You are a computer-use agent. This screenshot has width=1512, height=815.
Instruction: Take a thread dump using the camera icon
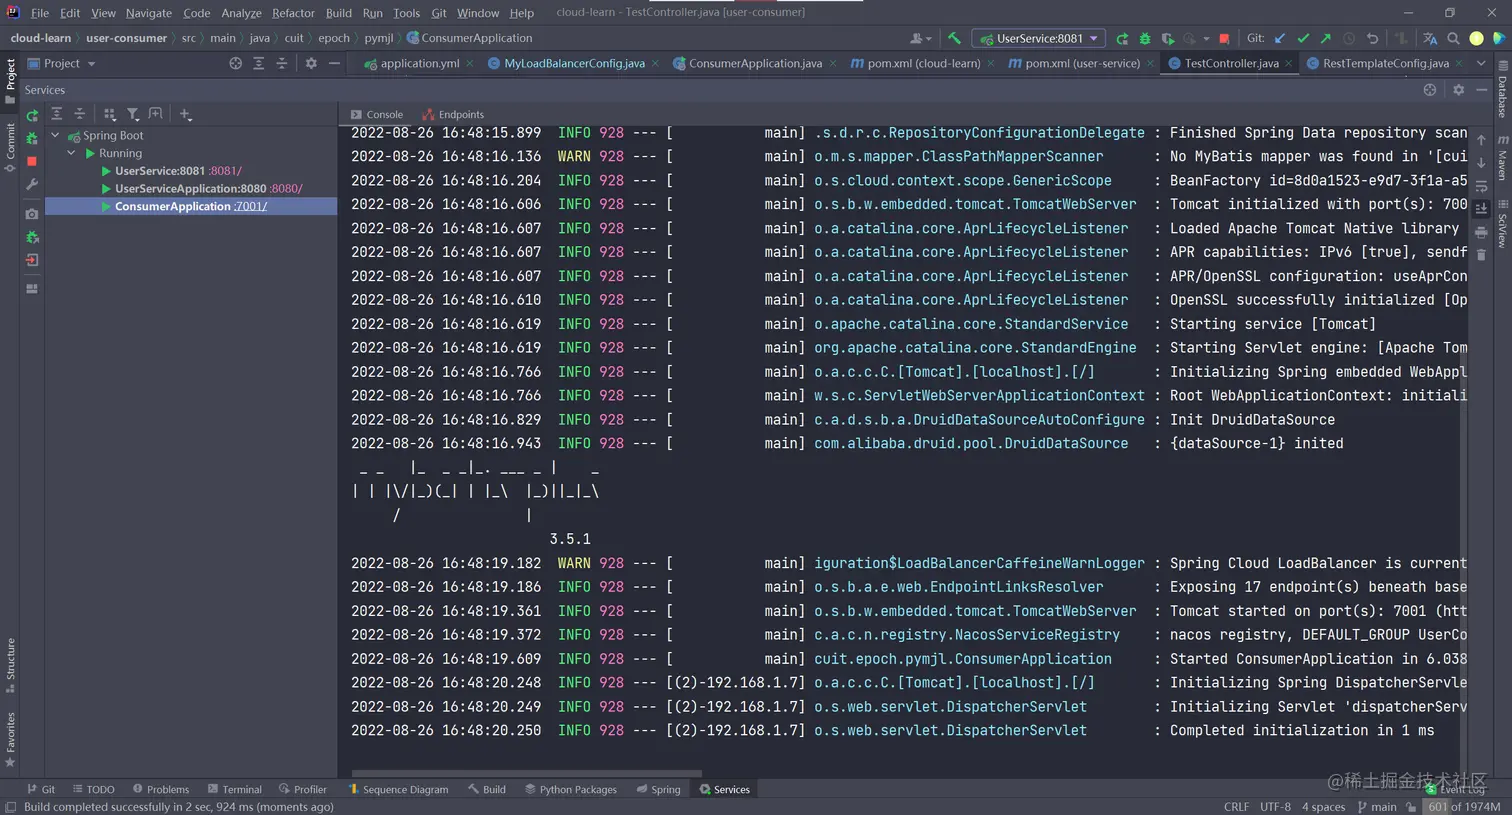pos(31,213)
